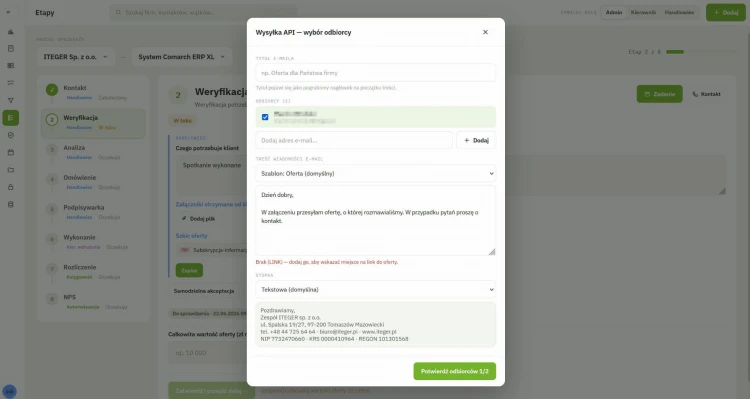Image resolution: width=750 pixels, height=399 pixels.
Task: Click the offer value field 'np. 10 000'
Action: point(208,353)
